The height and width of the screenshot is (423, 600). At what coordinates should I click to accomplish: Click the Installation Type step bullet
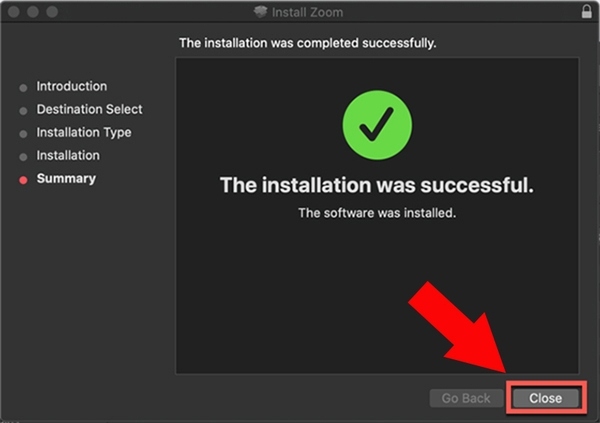tap(23, 134)
